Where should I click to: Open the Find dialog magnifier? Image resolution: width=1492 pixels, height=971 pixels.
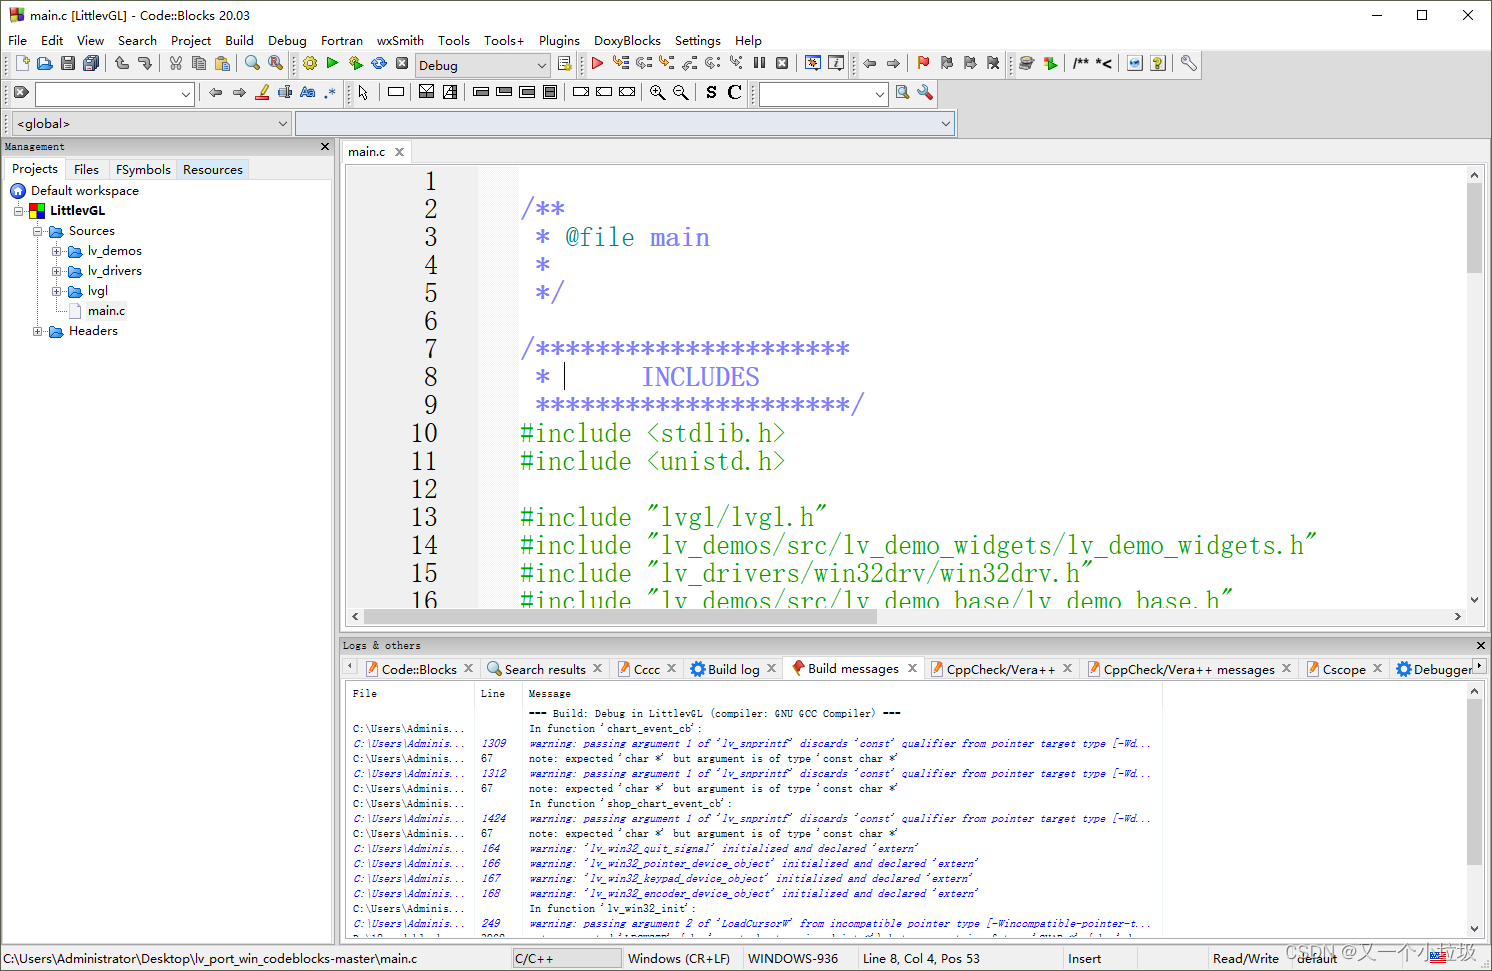pos(252,64)
